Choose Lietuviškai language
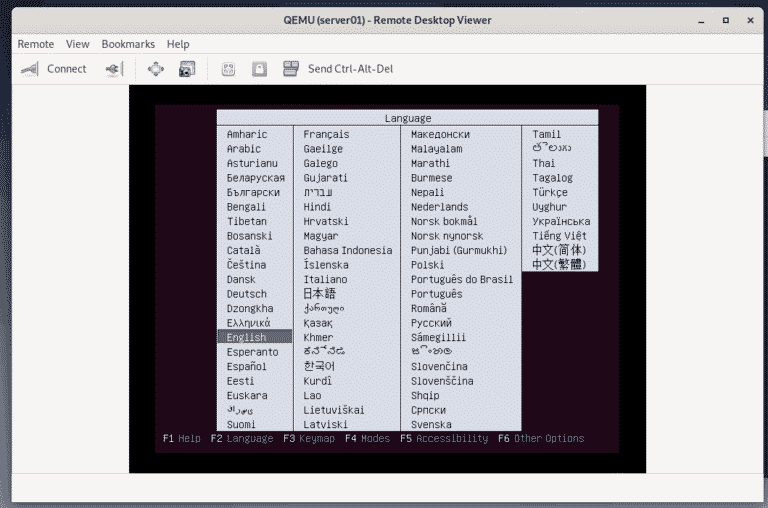 coord(334,410)
